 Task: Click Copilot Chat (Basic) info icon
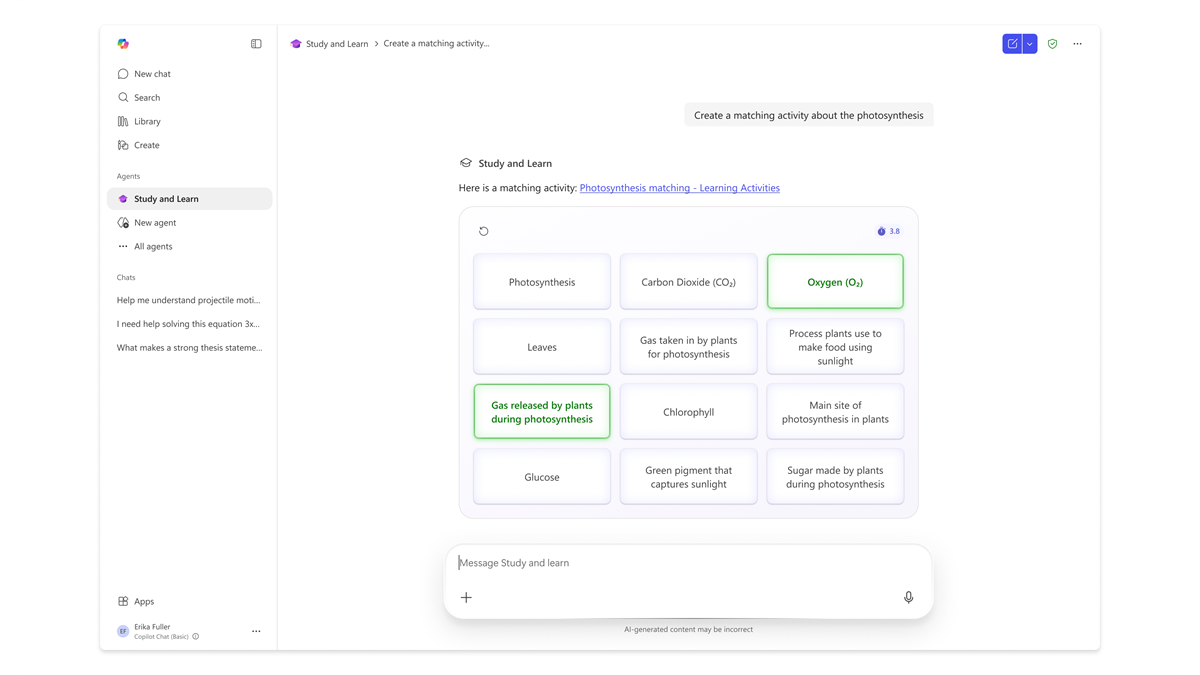(x=196, y=637)
